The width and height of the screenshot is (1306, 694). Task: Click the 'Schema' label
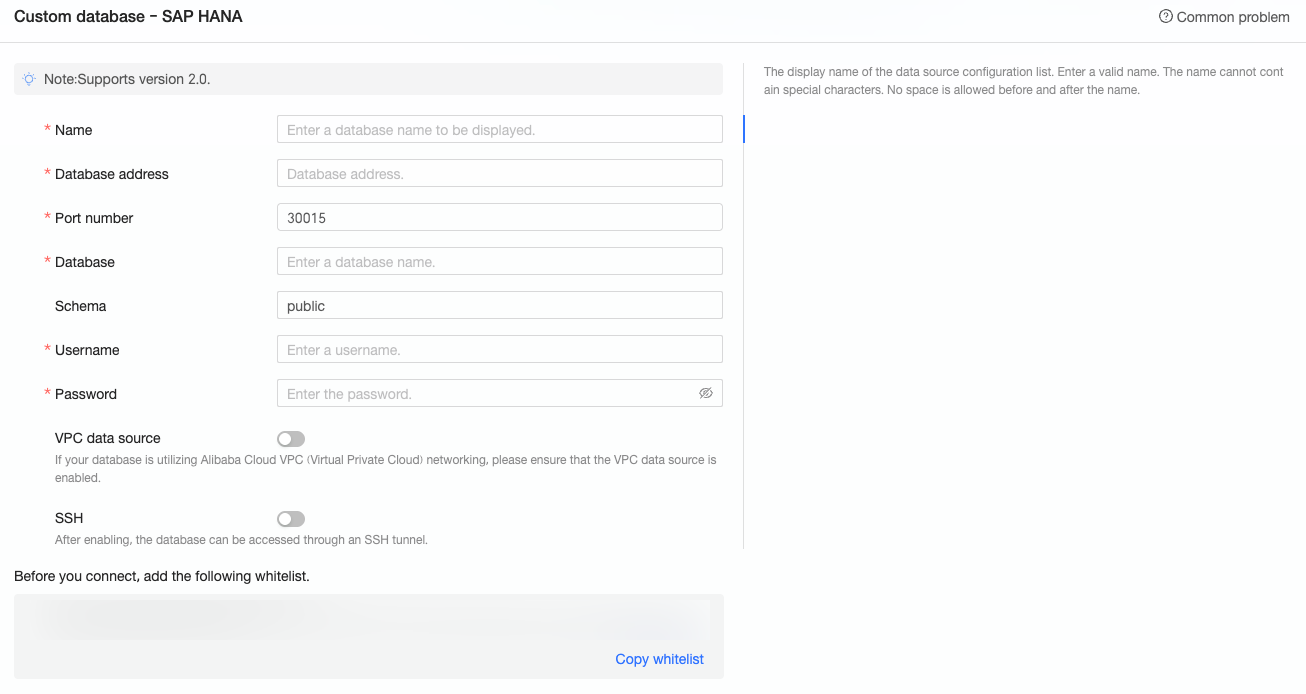point(81,306)
